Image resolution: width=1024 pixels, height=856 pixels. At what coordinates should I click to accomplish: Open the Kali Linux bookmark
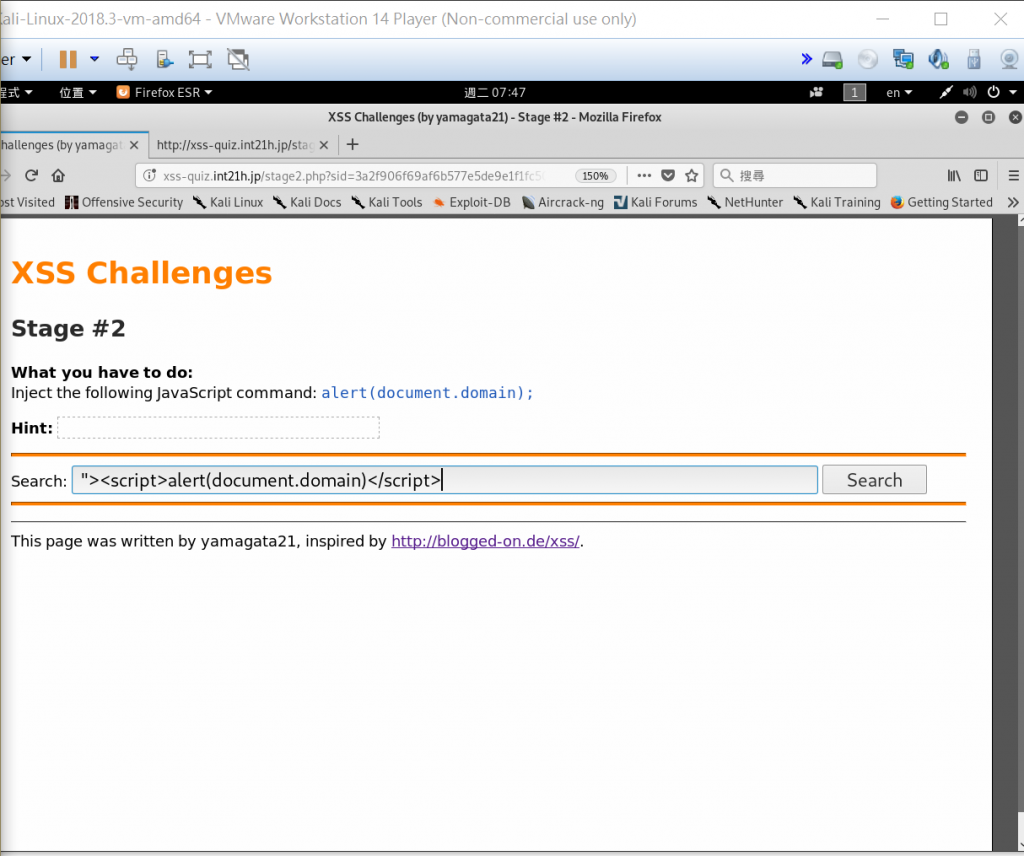coord(228,202)
